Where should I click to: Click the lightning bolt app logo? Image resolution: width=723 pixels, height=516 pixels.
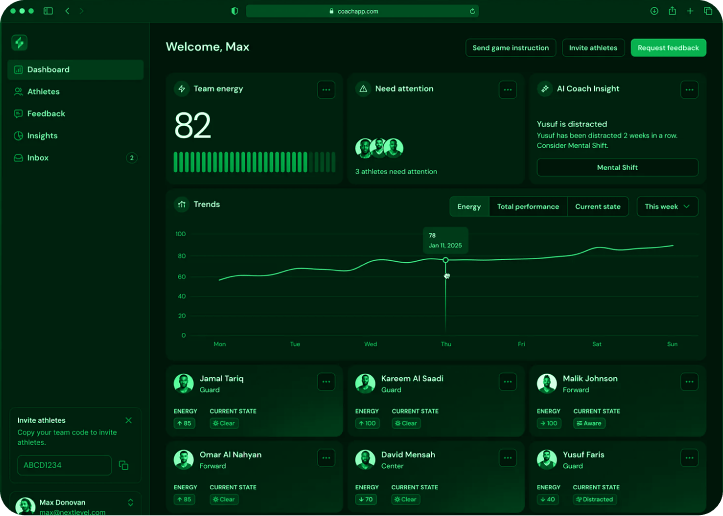pos(19,43)
